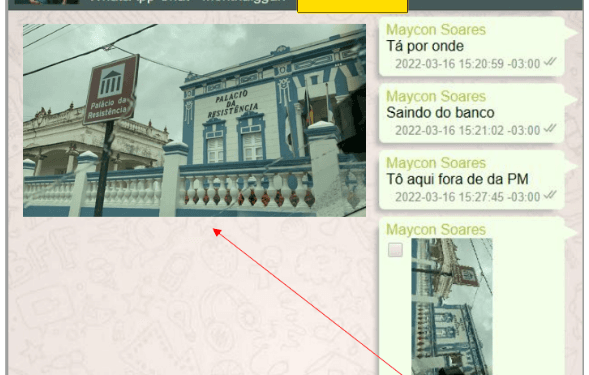Select the message 'Tá por onde'
The width and height of the screenshot is (589, 375).
coord(425,46)
